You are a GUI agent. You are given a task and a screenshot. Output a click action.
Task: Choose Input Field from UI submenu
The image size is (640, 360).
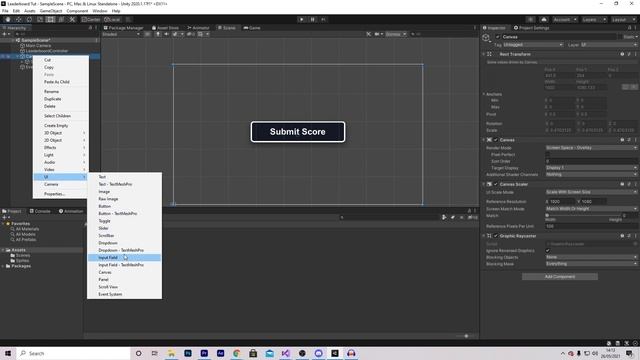tap(124, 258)
